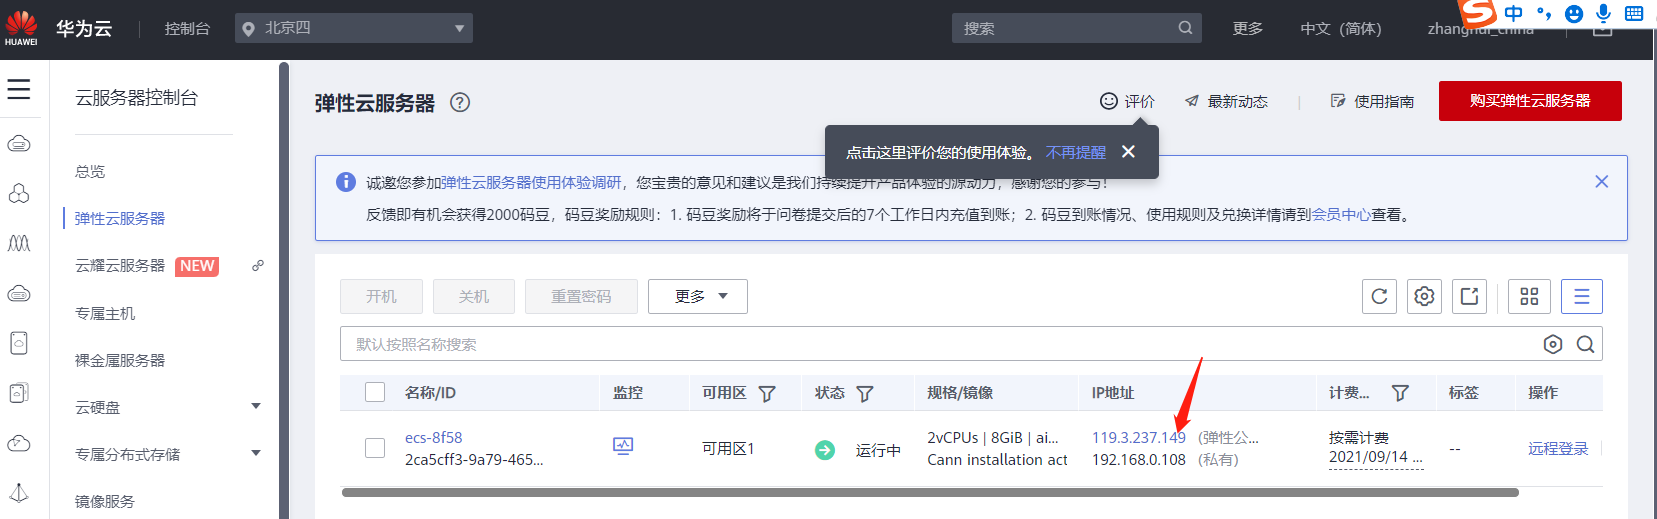Image resolution: width=1657 pixels, height=519 pixels.
Task: Click the 评价 smiley feedback button
Action: click(x=1127, y=101)
